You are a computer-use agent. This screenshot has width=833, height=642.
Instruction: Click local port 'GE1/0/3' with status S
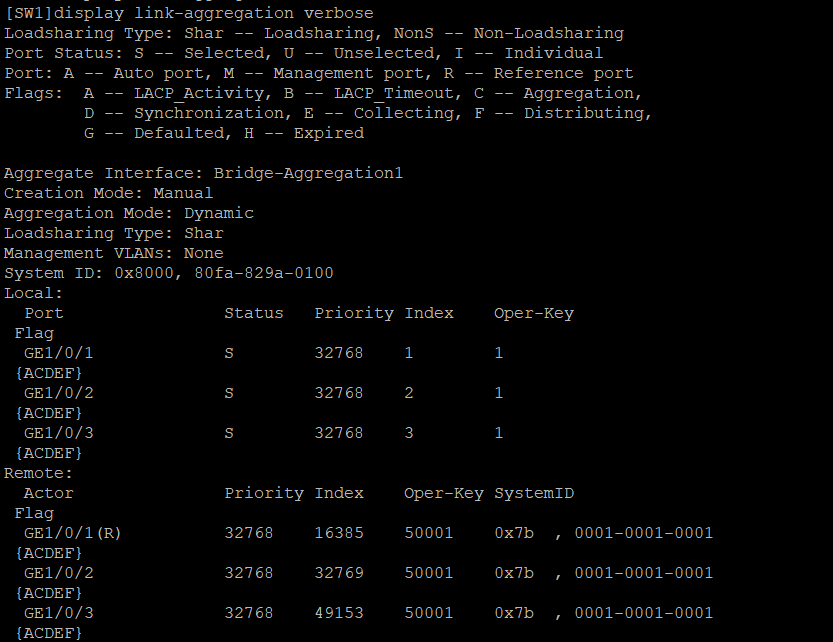click(58, 433)
